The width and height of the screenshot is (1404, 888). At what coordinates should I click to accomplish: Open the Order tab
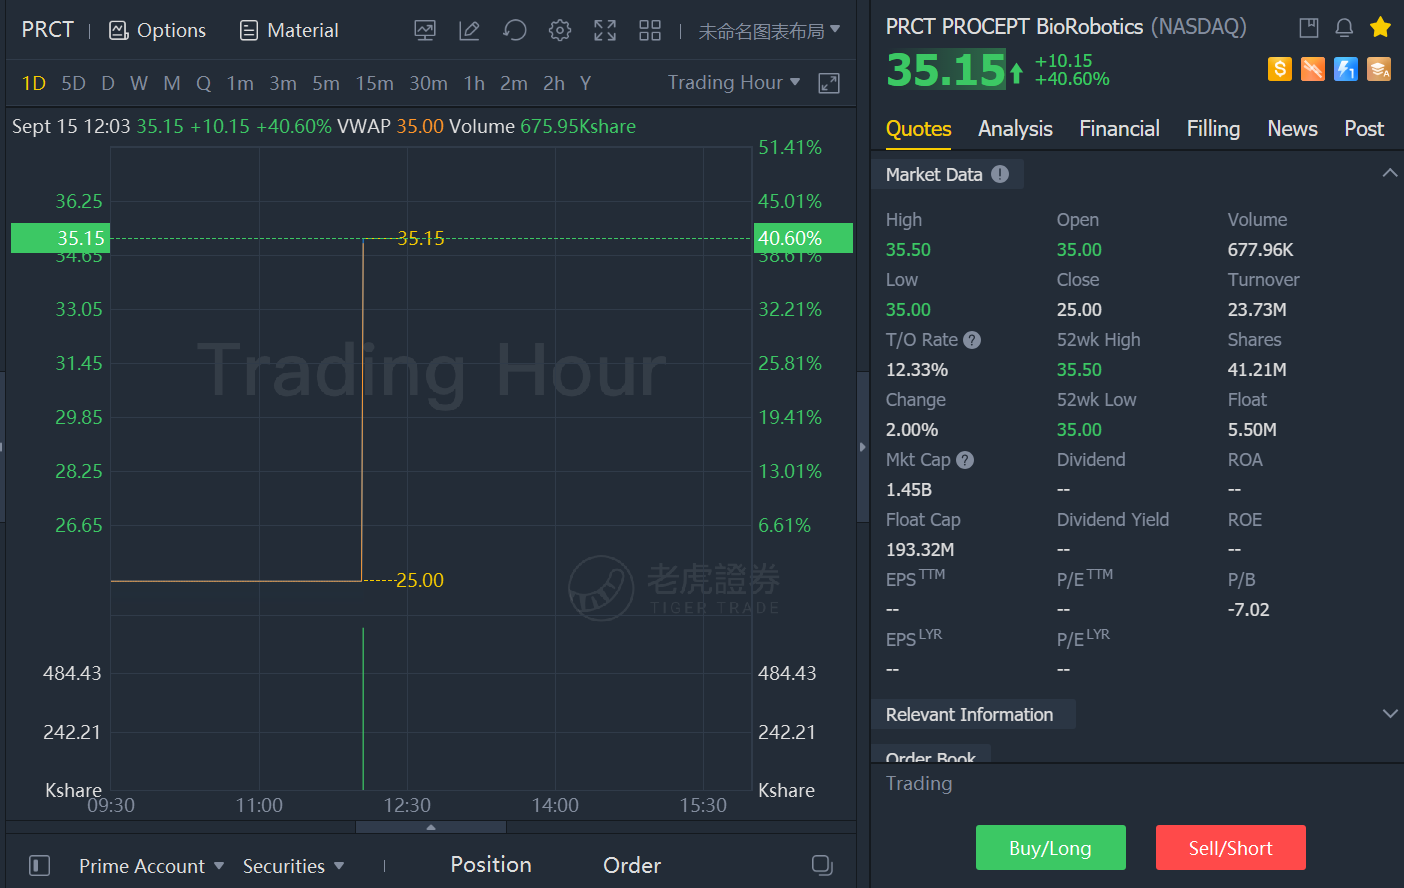click(x=632, y=865)
